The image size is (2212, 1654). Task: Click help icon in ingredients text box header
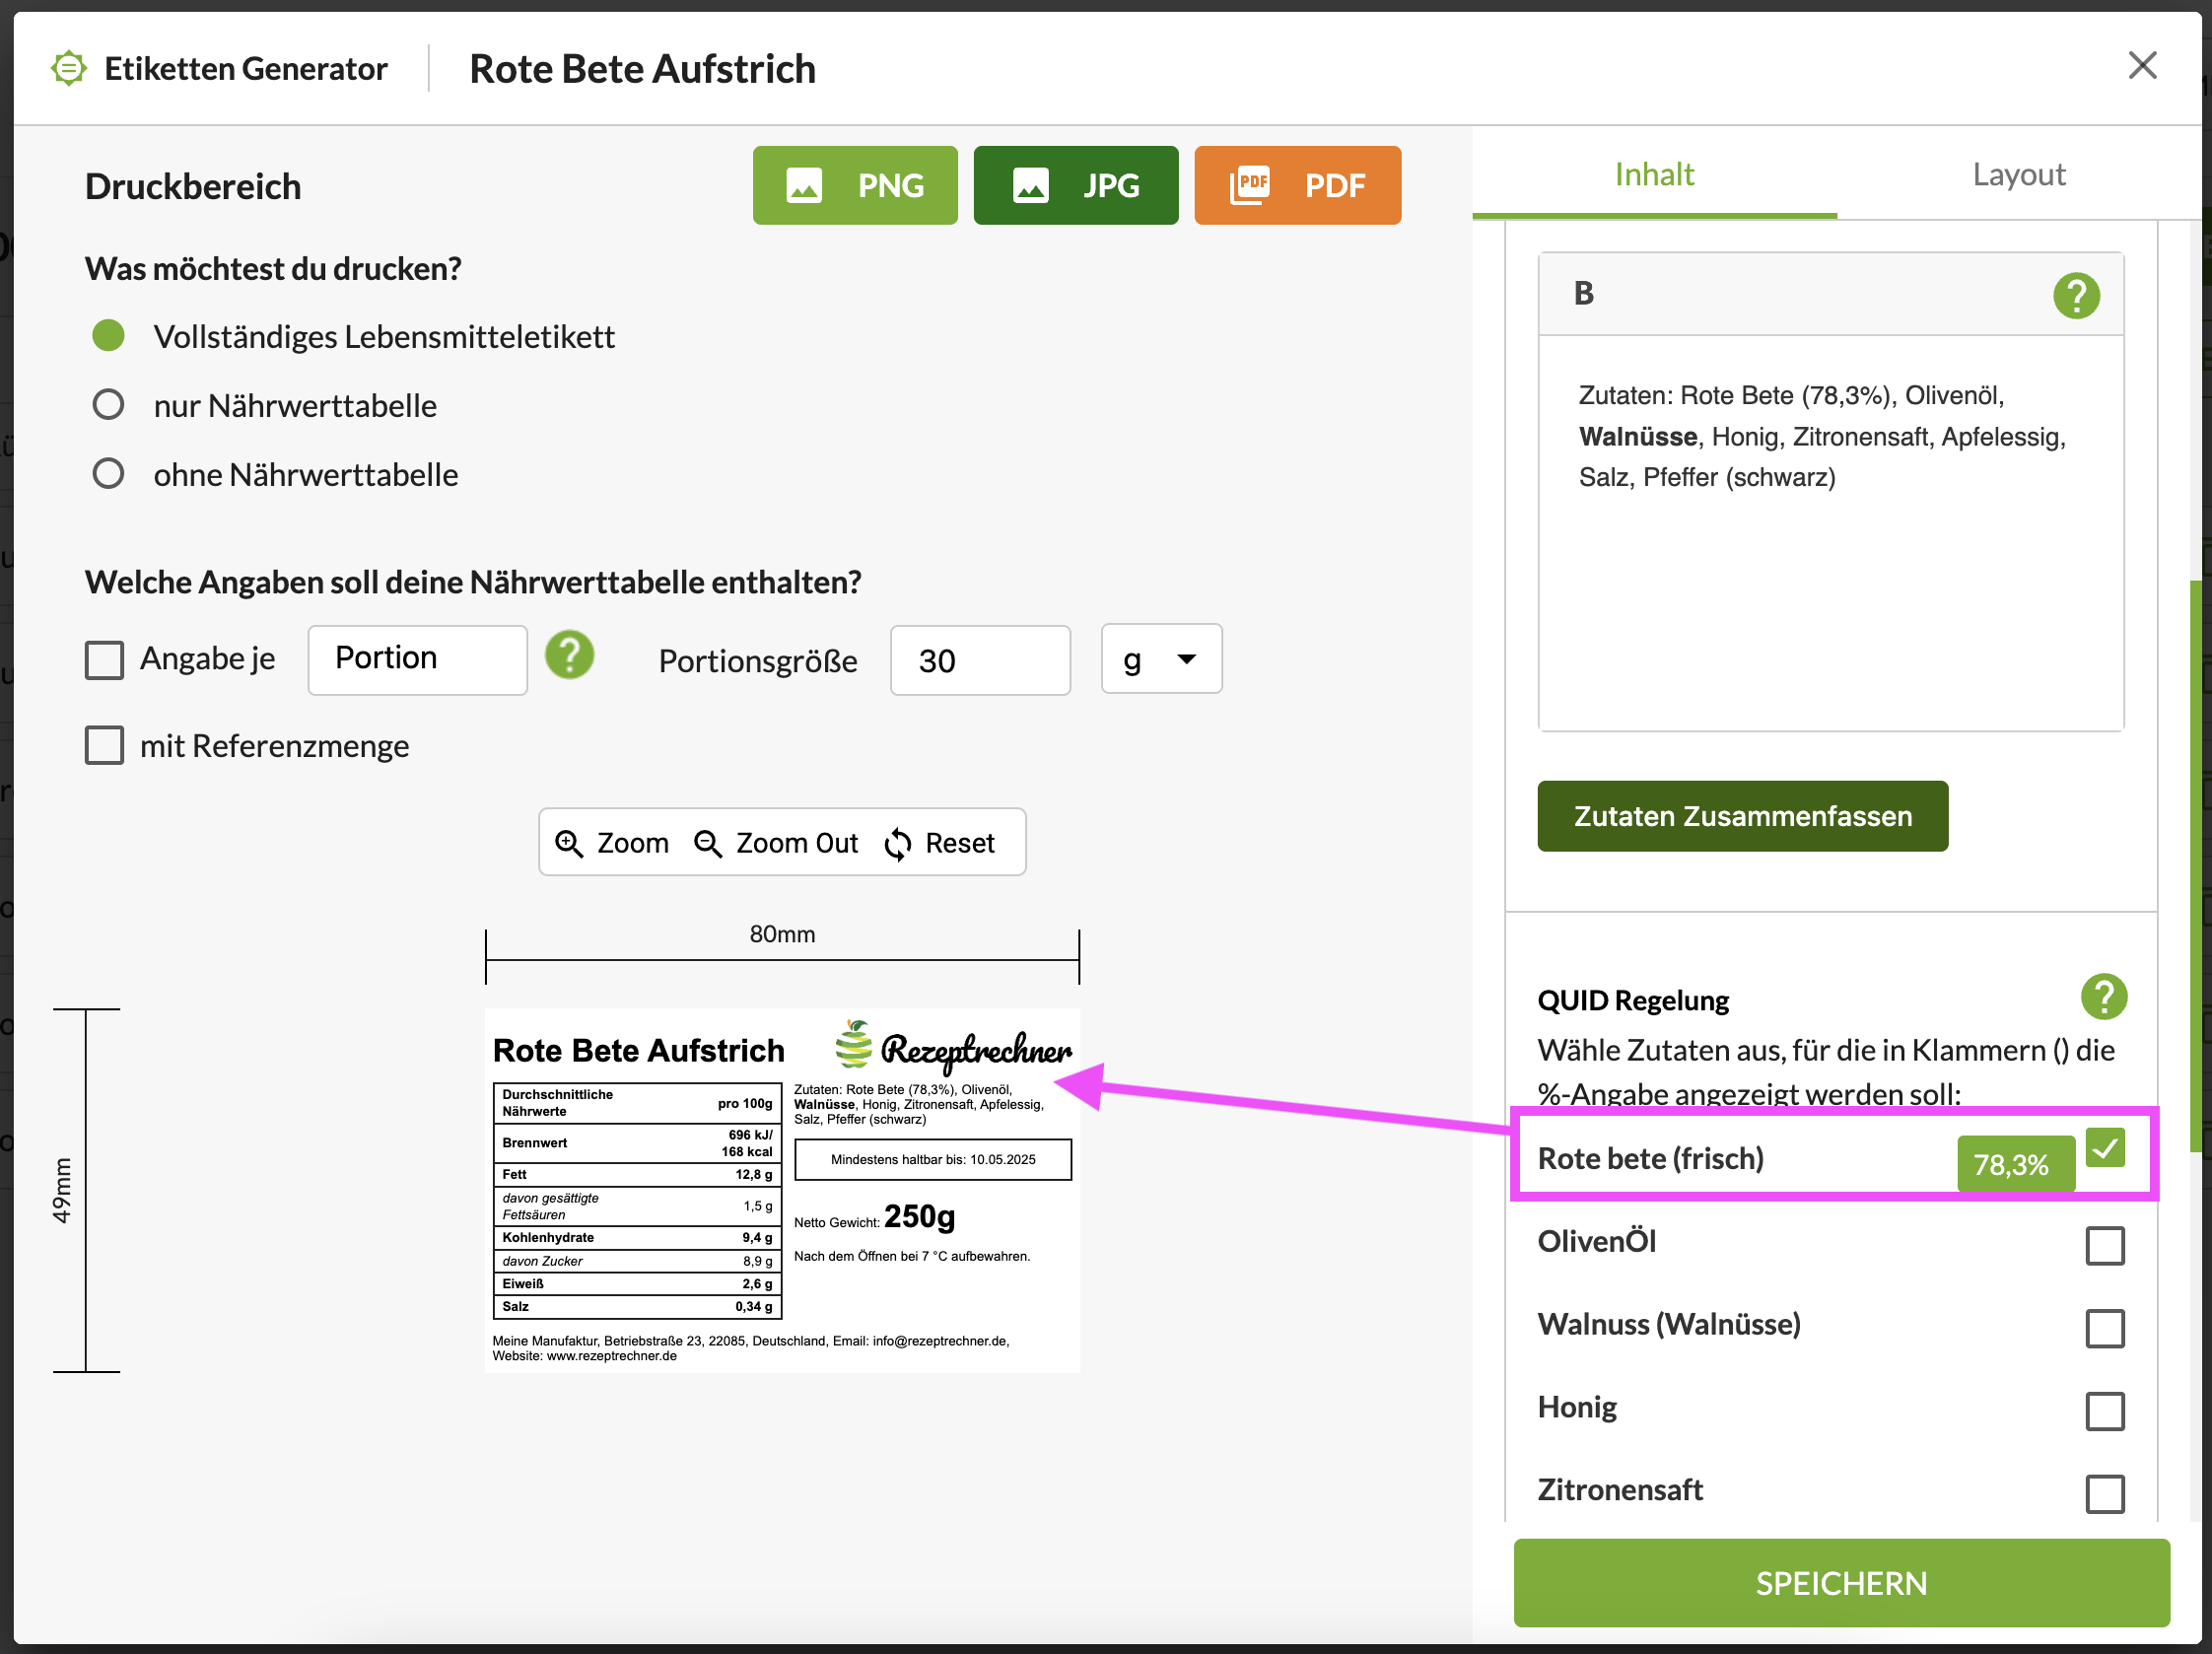click(2076, 295)
